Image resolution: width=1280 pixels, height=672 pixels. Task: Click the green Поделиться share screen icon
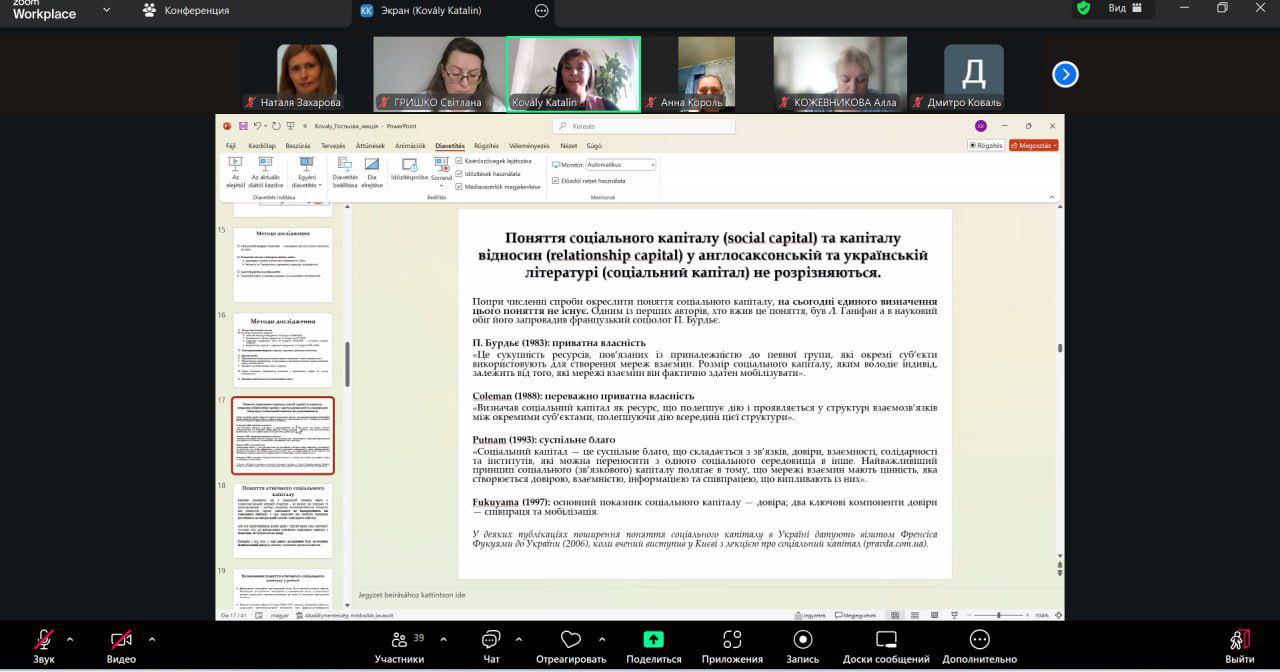coord(653,640)
